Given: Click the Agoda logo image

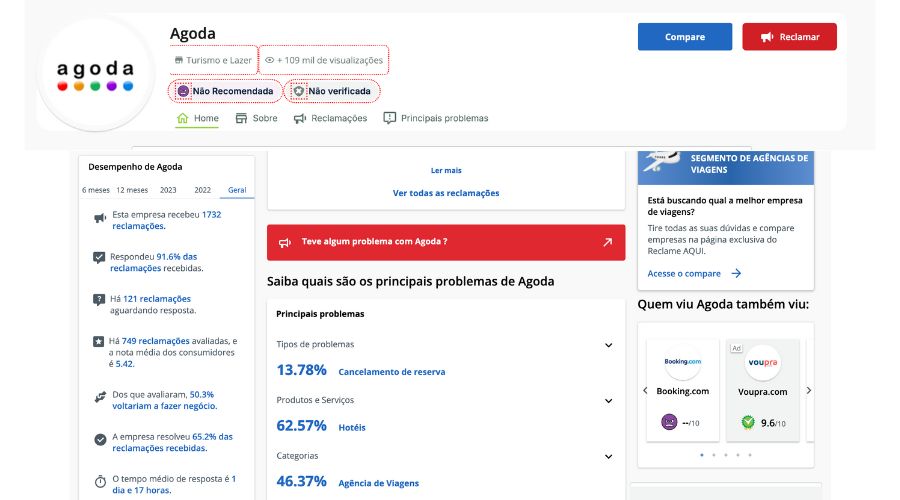Looking at the screenshot, I should click(x=95, y=73).
